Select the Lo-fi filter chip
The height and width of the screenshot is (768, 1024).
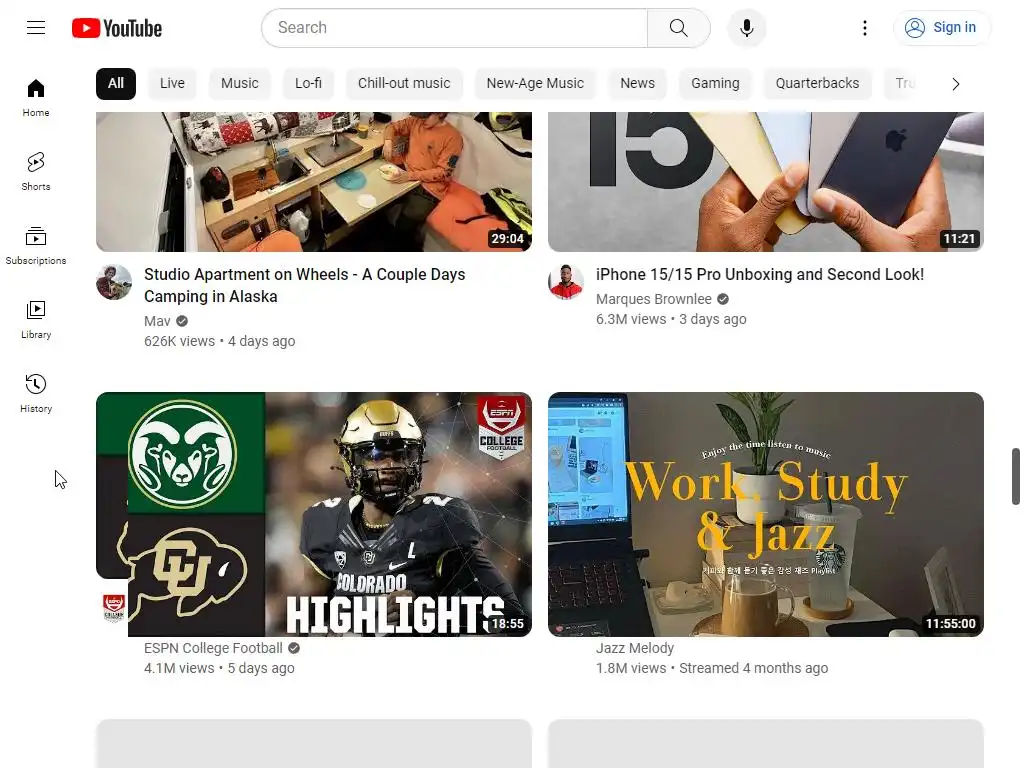(308, 84)
